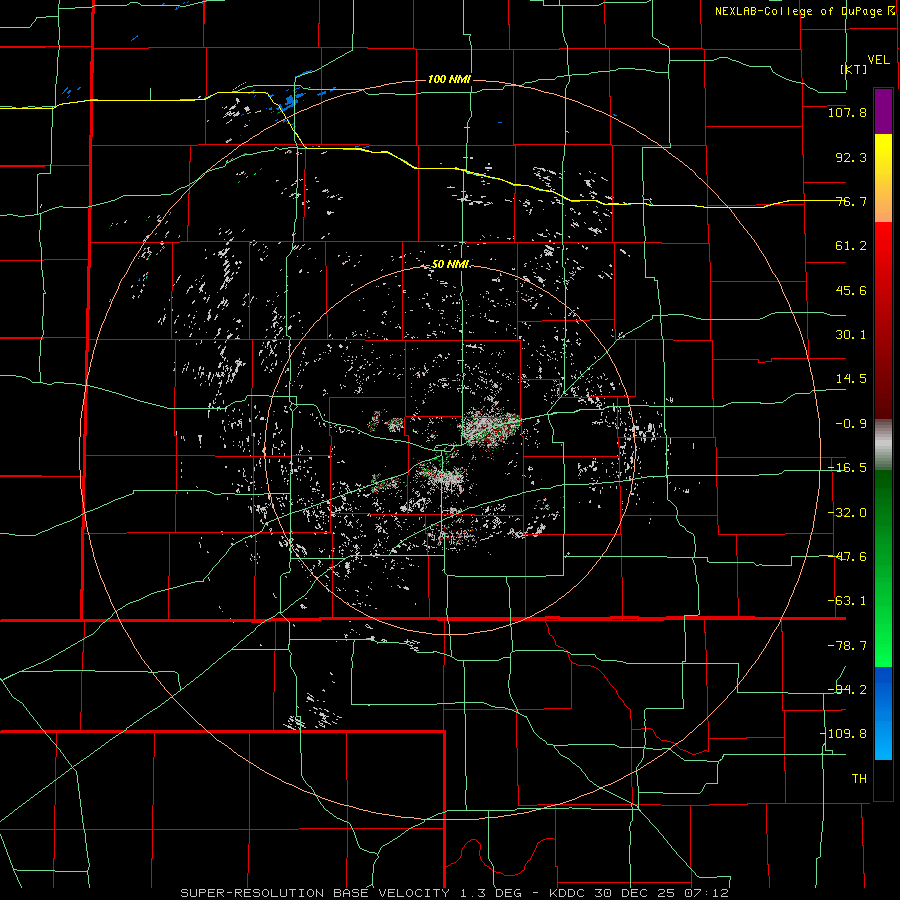Click the 45.6 velocity scale value
Screen dimensions: 900x900
click(851, 290)
